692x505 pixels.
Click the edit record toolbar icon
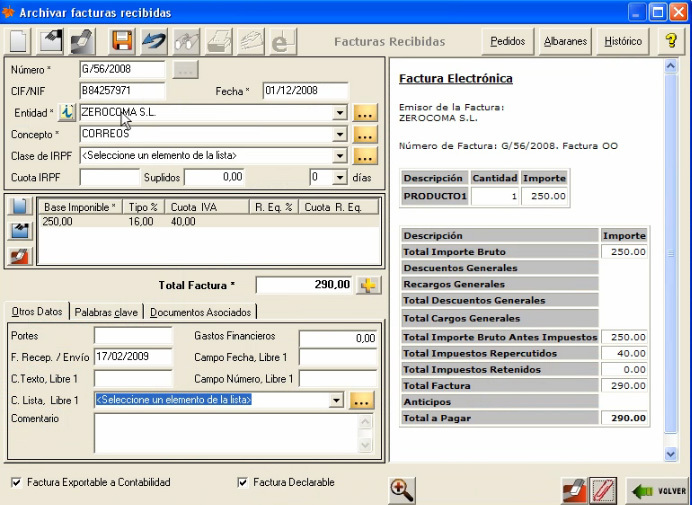(x=50, y=42)
